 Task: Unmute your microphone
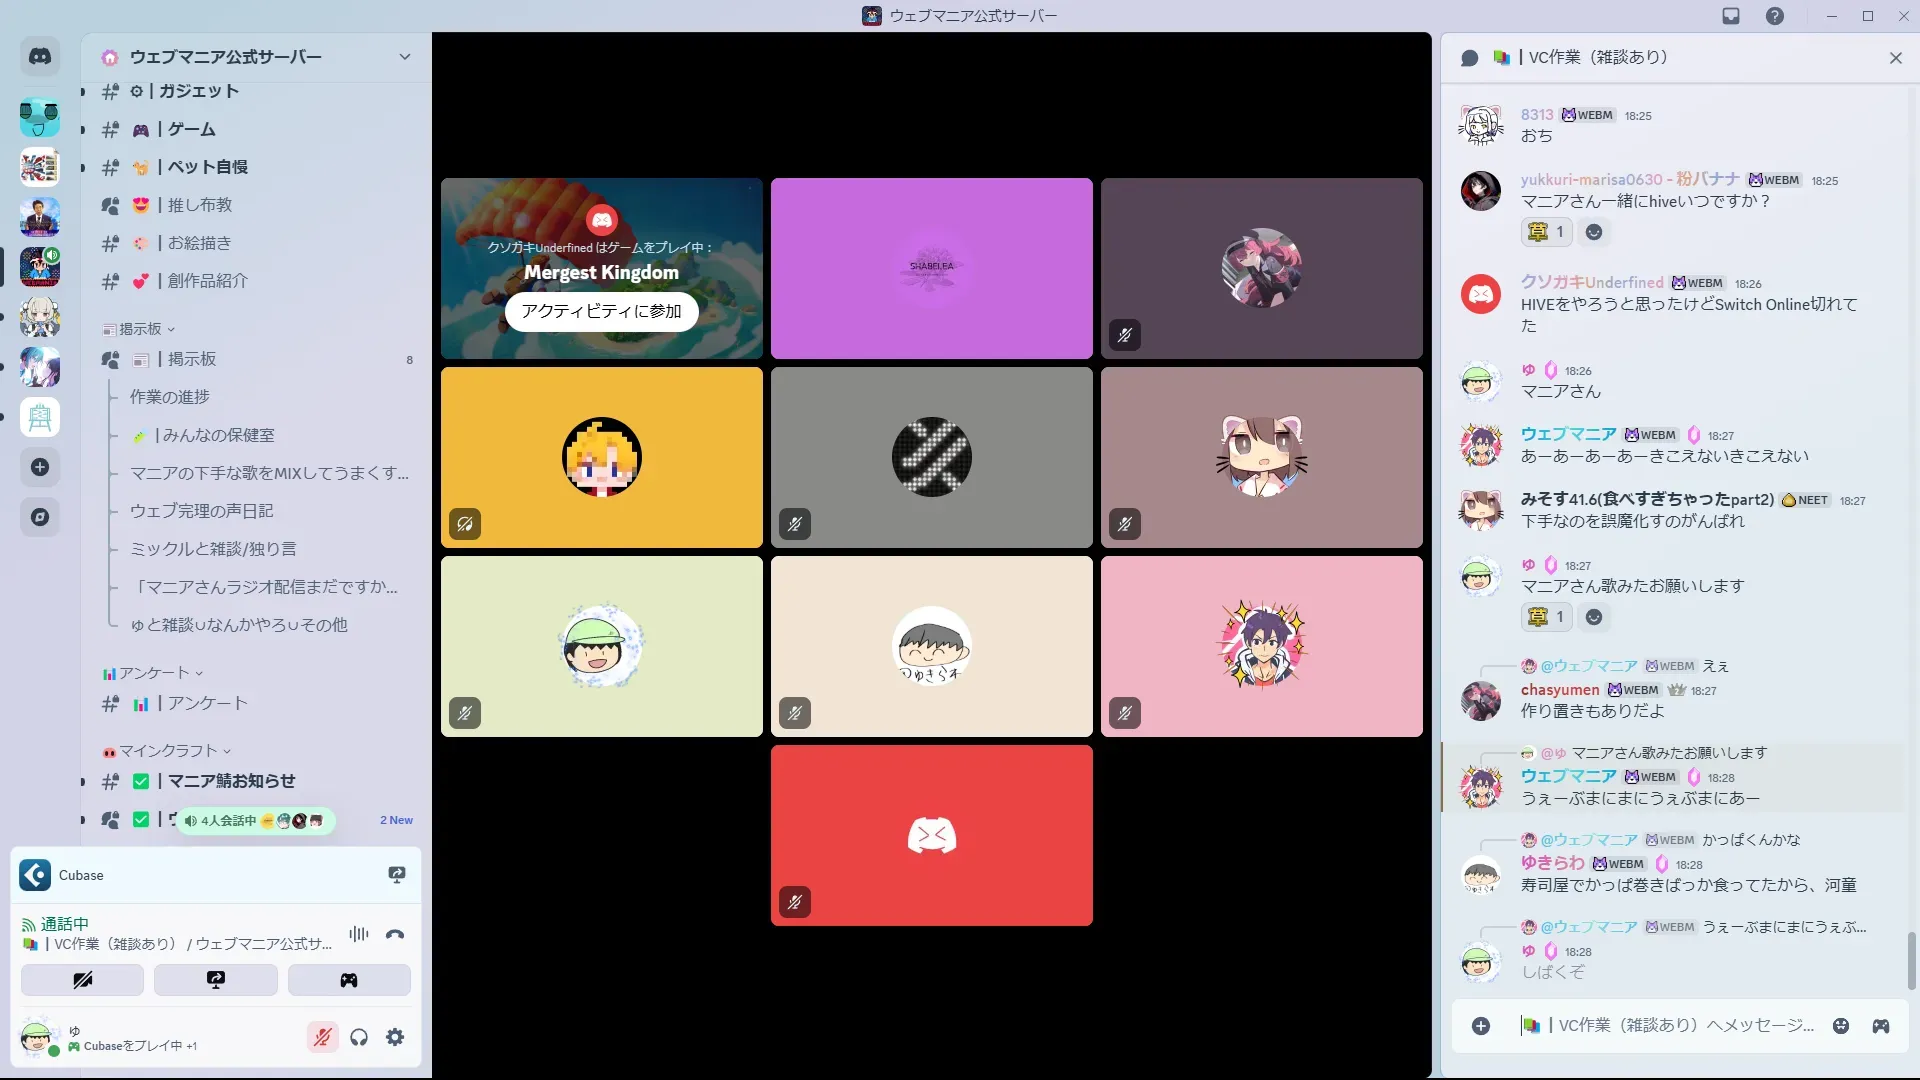pyautogui.click(x=322, y=1037)
